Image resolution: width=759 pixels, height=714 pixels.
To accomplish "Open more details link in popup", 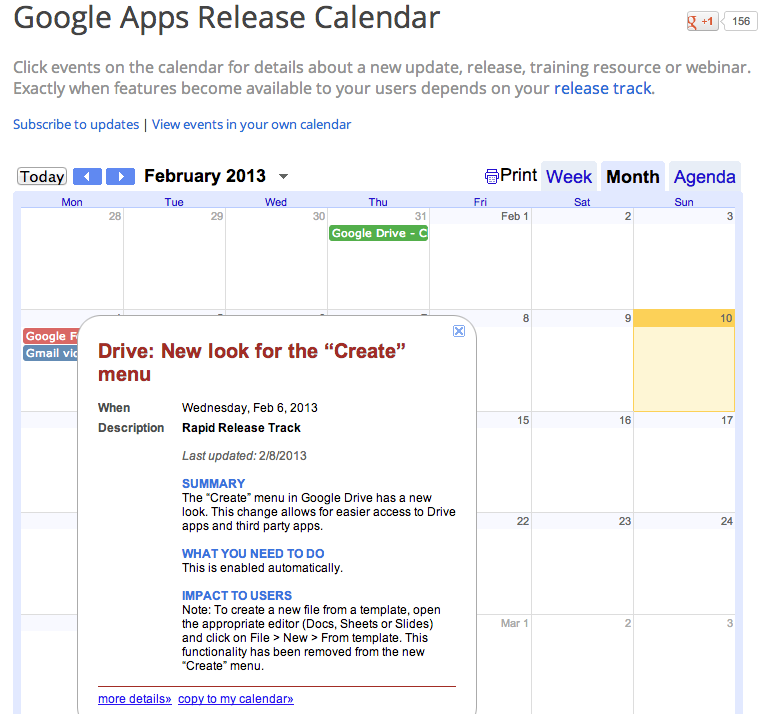I will click(135, 699).
